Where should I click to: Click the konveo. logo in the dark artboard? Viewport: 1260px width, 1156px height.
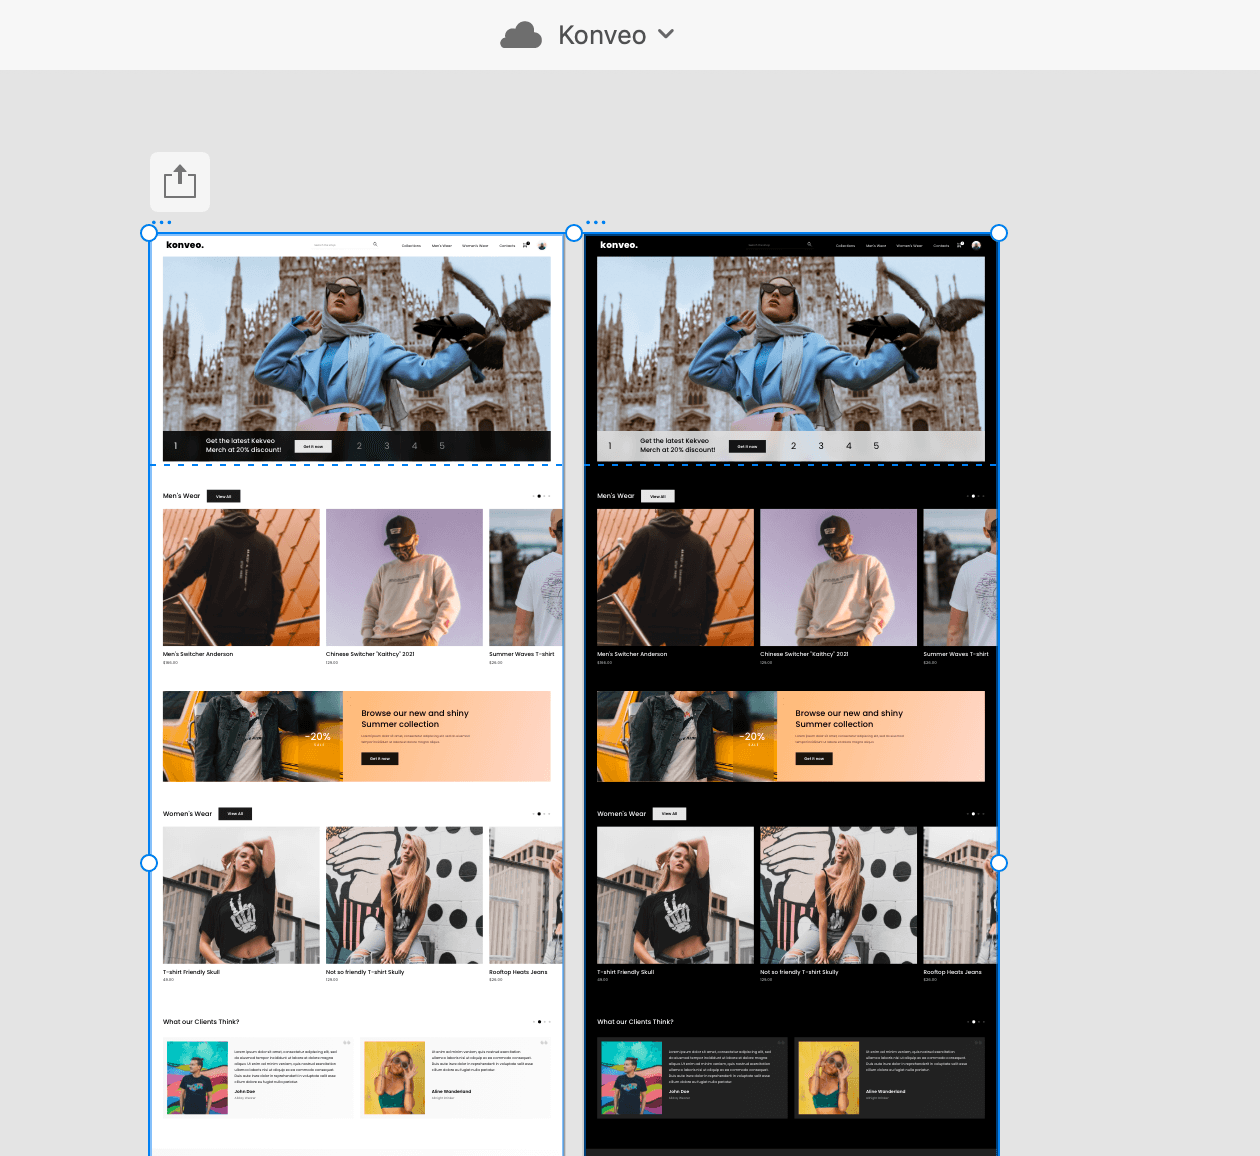pos(618,245)
